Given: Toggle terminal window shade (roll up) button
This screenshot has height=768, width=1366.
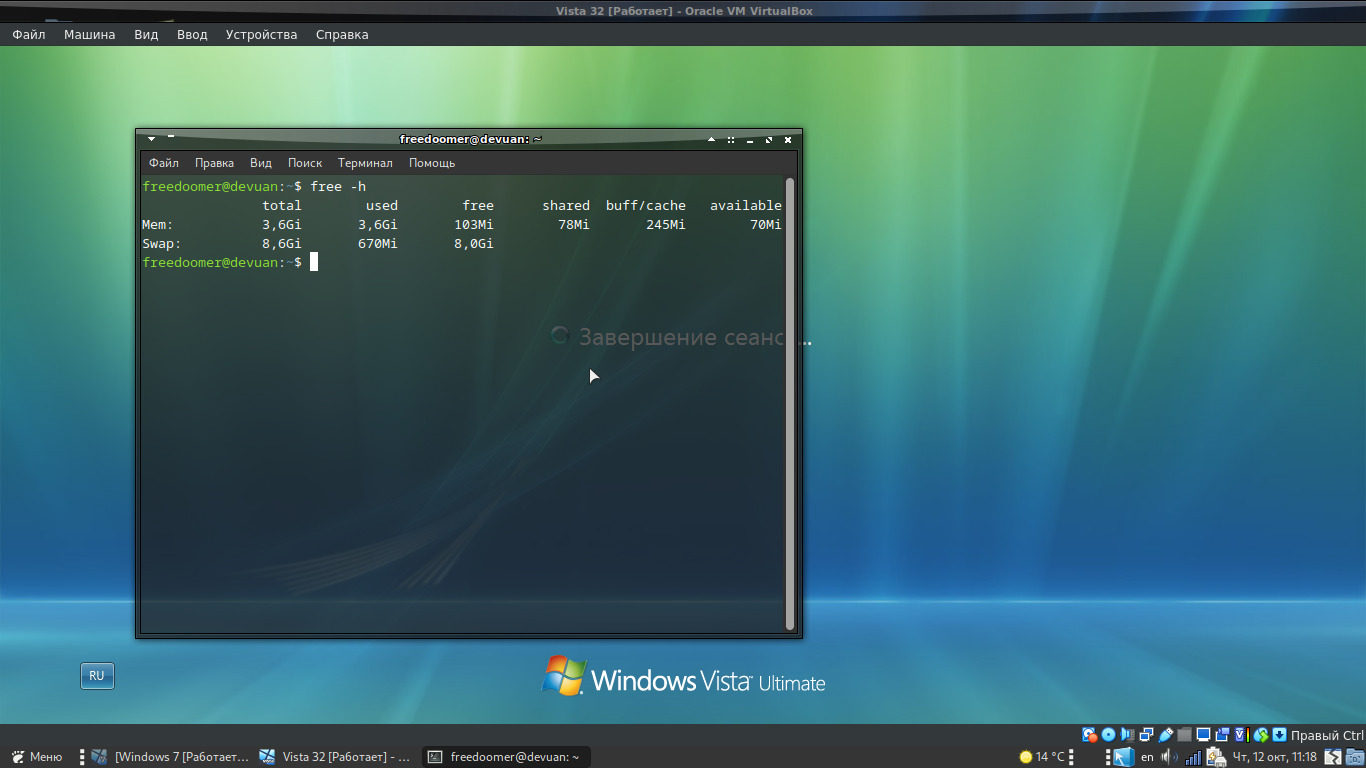Looking at the screenshot, I should (710, 140).
